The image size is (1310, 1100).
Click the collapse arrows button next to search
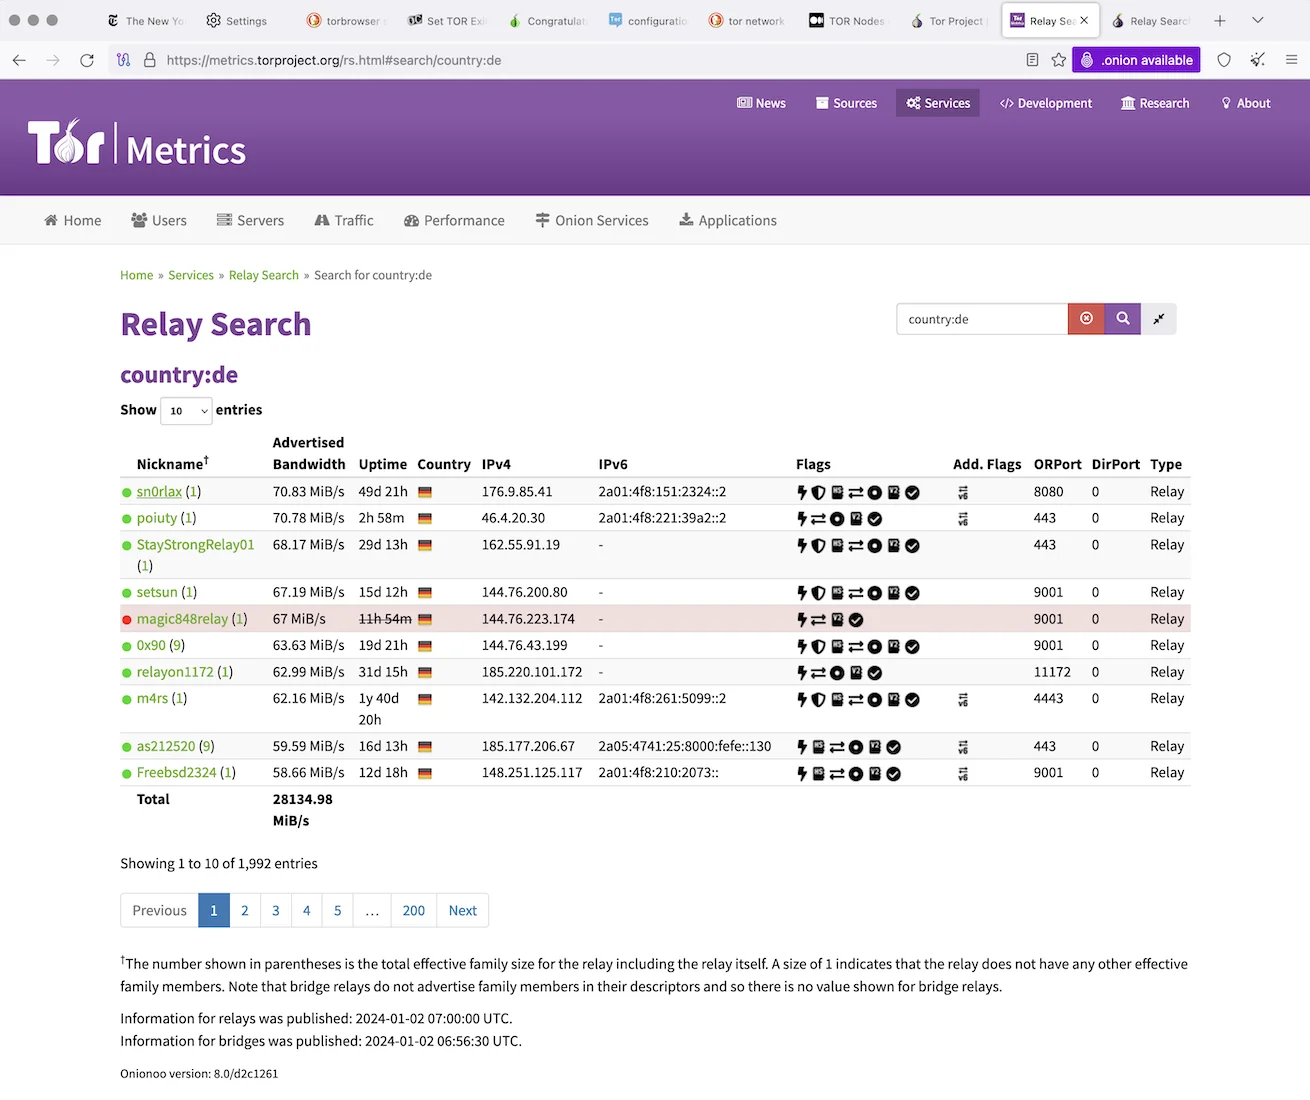tap(1159, 319)
